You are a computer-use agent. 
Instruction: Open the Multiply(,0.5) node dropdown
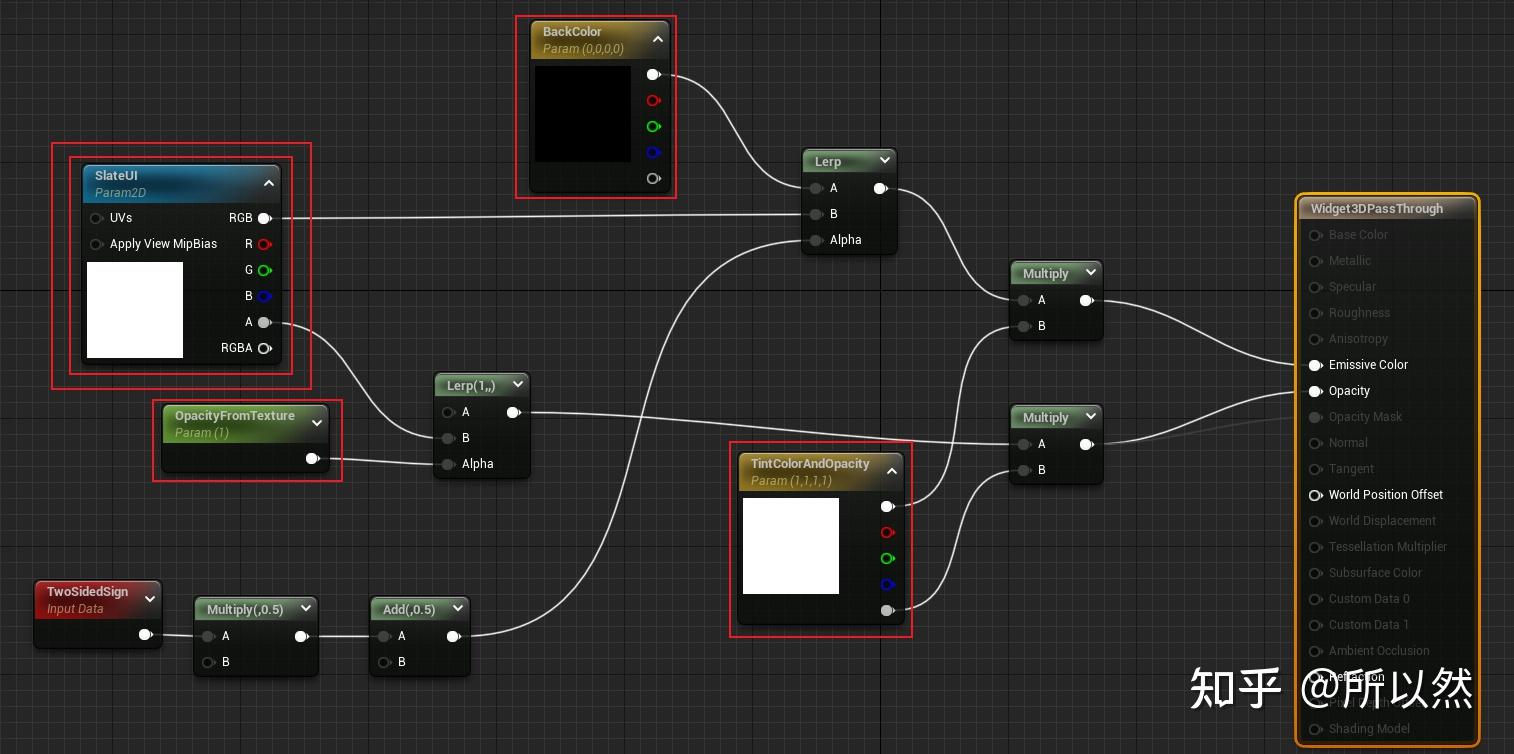pyautogui.click(x=305, y=608)
